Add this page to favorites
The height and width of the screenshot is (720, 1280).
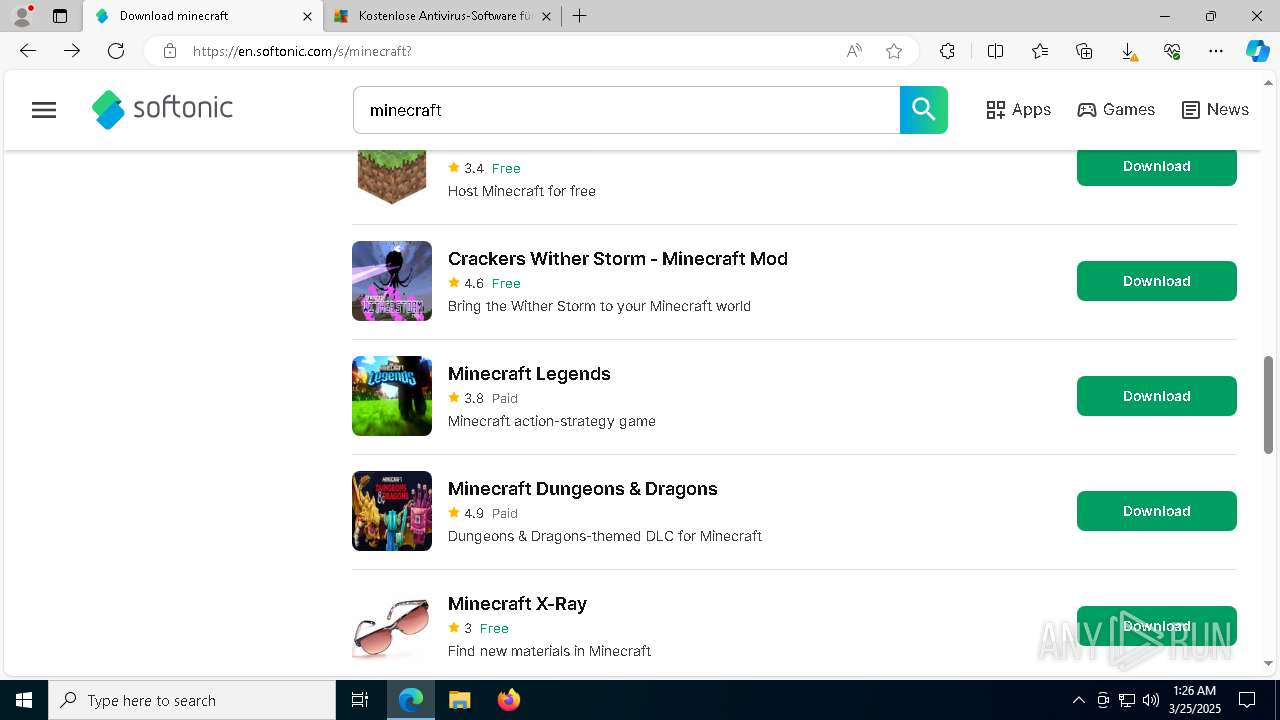pos(894,51)
